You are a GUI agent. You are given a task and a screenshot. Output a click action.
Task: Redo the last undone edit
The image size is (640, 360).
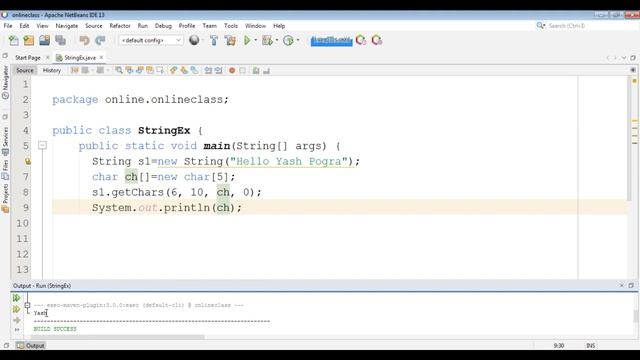(100, 40)
